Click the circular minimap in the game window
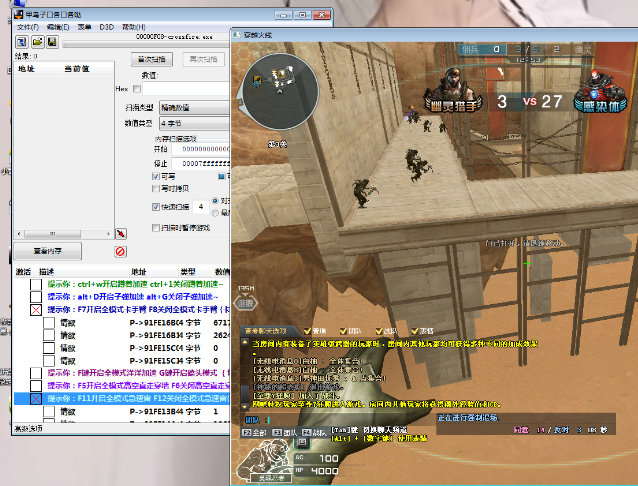This screenshot has height=486, width=638. click(279, 92)
